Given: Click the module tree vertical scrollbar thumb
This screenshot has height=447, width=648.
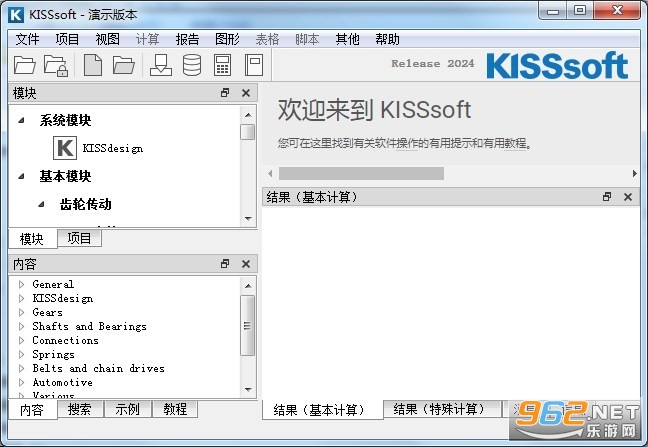Looking at the screenshot, I should pyautogui.click(x=248, y=132).
